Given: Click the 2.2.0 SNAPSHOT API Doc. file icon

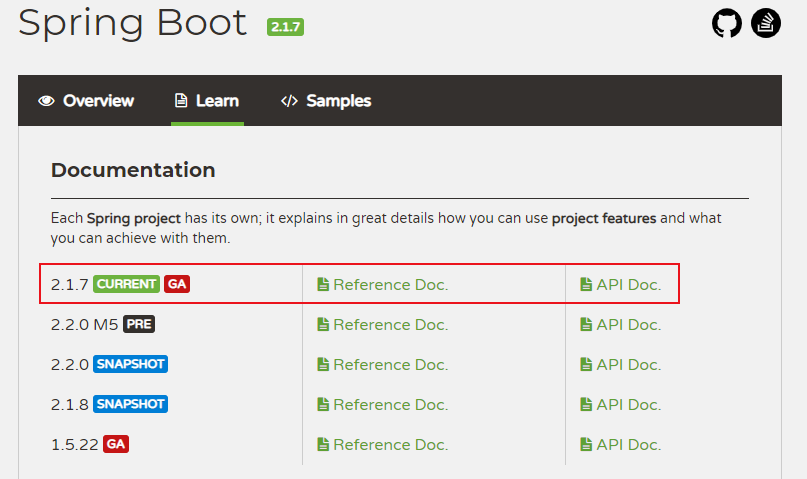Looking at the screenshot, I should click(x=586, y=365).
